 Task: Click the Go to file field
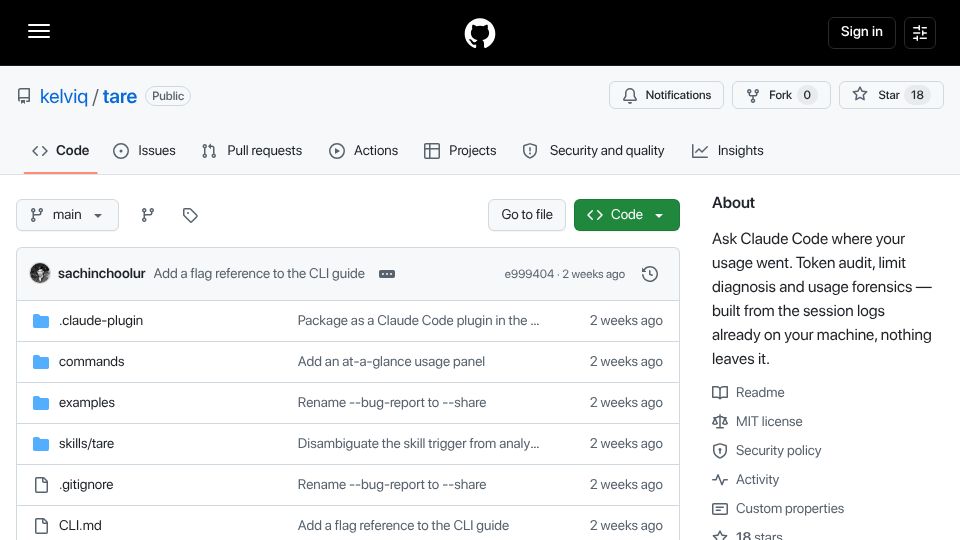[x=527, y=215]
